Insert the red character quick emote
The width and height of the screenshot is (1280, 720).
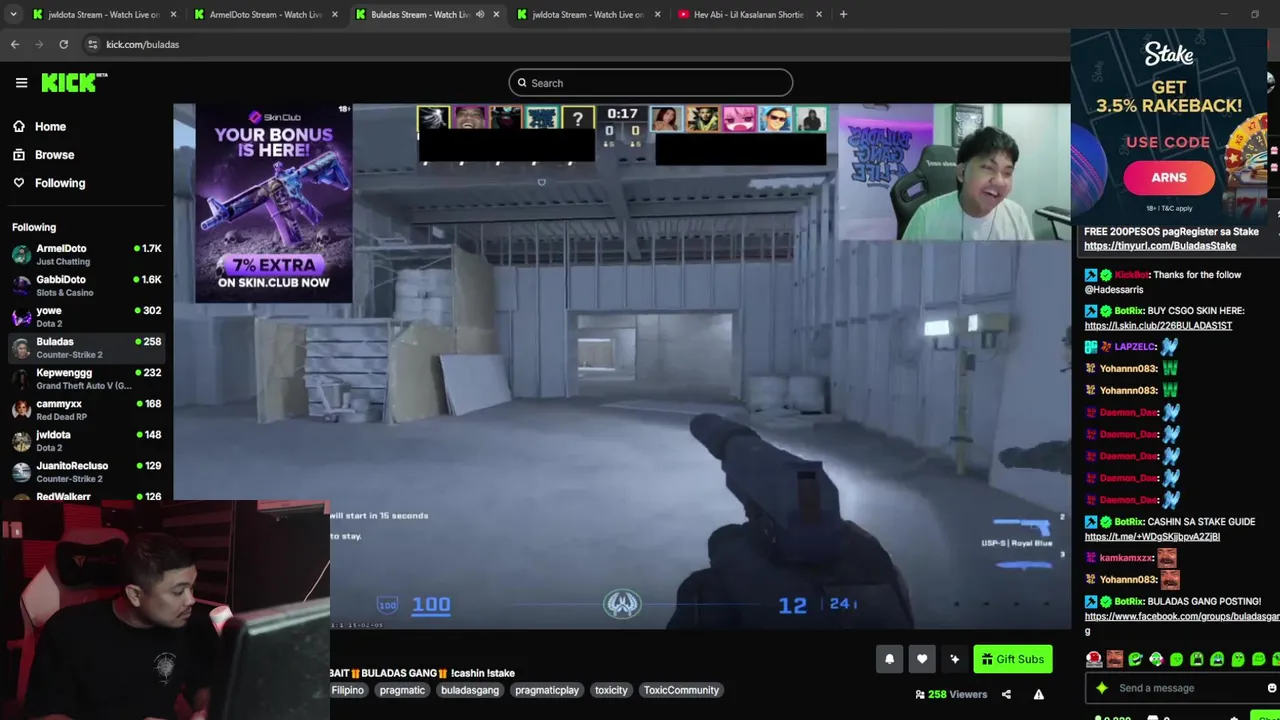(1094, 659)
